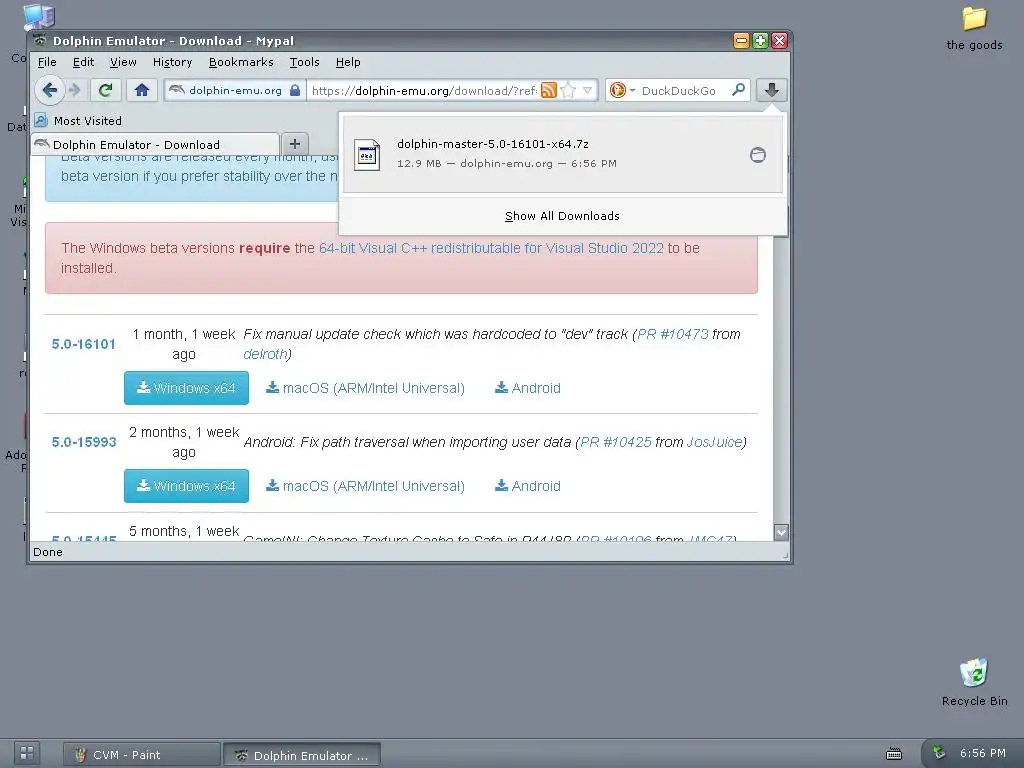This screenshot has width=1024, height=768.
Task: Open a new tab with plus button
Action: pyautogui.click(x=295, y=144)
